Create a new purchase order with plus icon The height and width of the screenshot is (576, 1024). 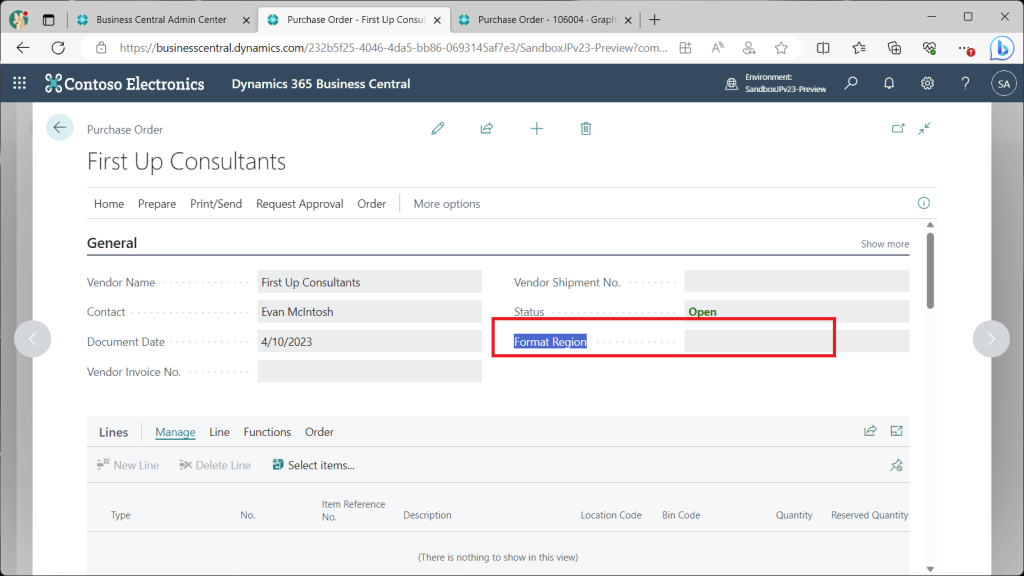click(x=536, y=129)
